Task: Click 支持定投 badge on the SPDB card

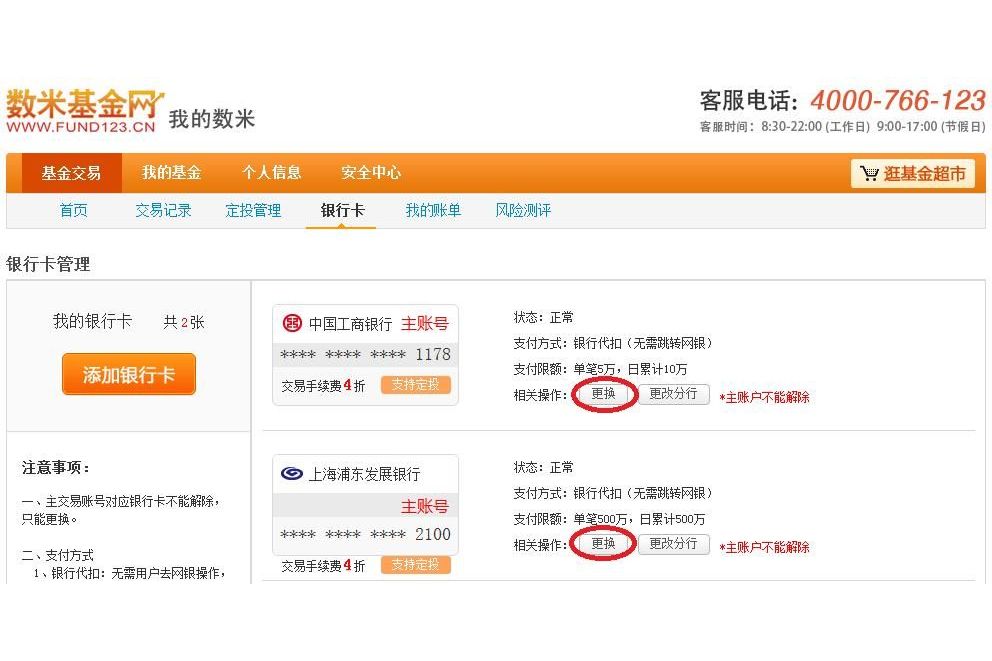Action: [x=416, y=565]
